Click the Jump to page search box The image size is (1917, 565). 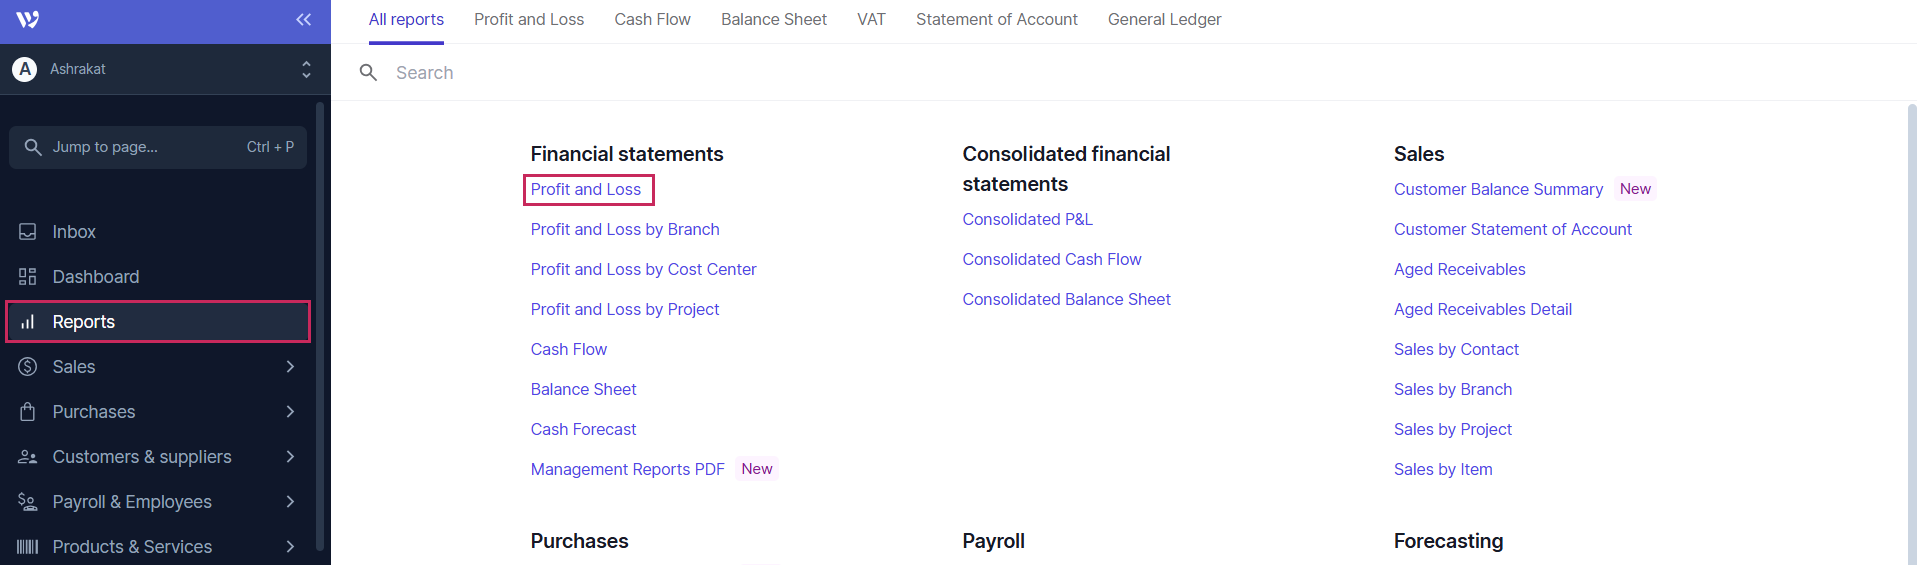coord(158,147)
